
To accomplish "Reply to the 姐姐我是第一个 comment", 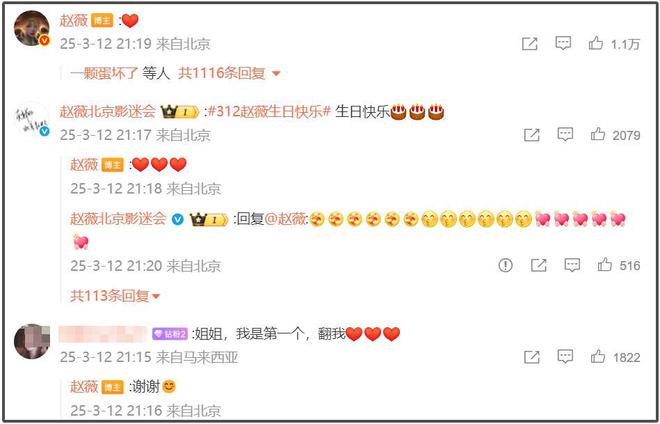I will pyautogui.click(x=565, y=357).
